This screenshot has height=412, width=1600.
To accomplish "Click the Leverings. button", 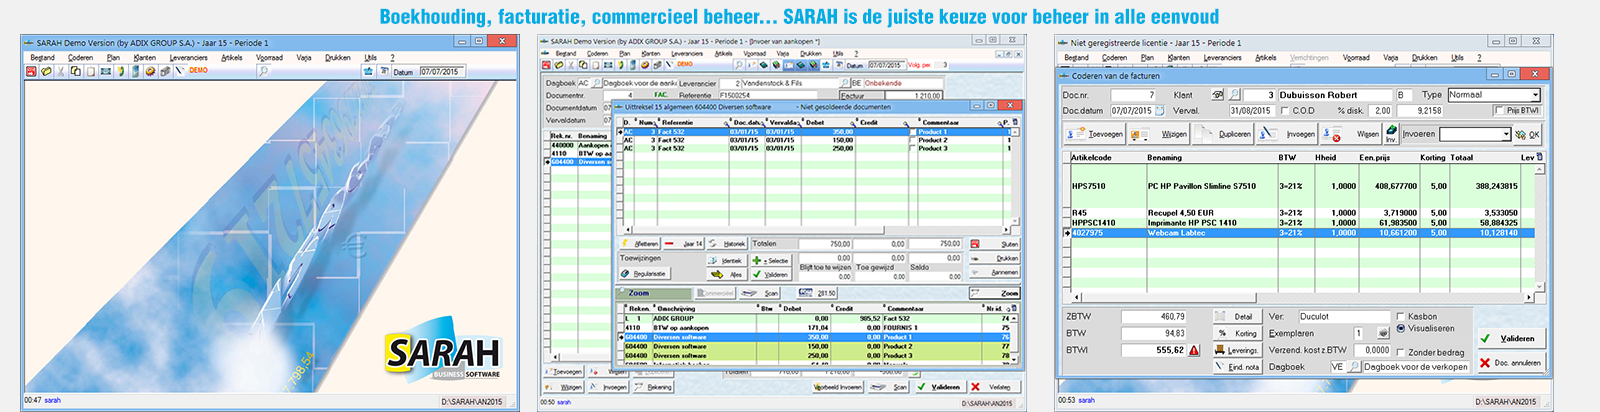I will coord(1237,350).
